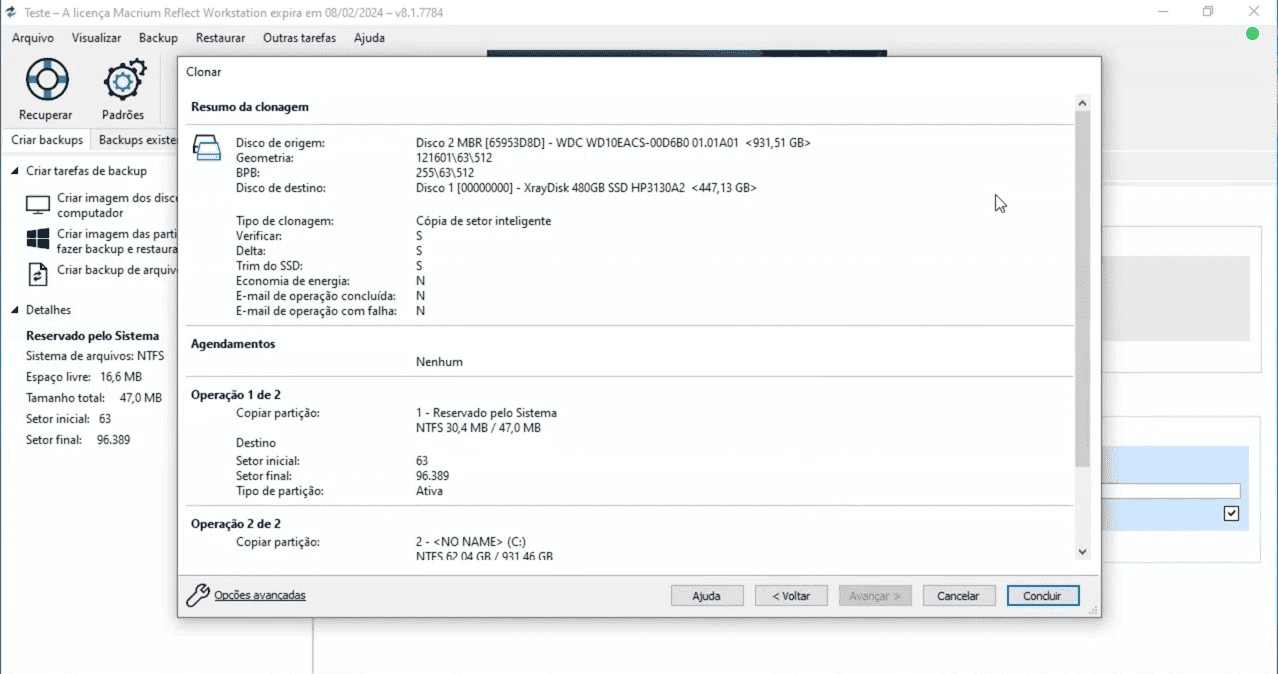Click the 'Setor final: 96.389' line under Detalhes
This screenshot has height=674, width=1278.
(78, 440)
